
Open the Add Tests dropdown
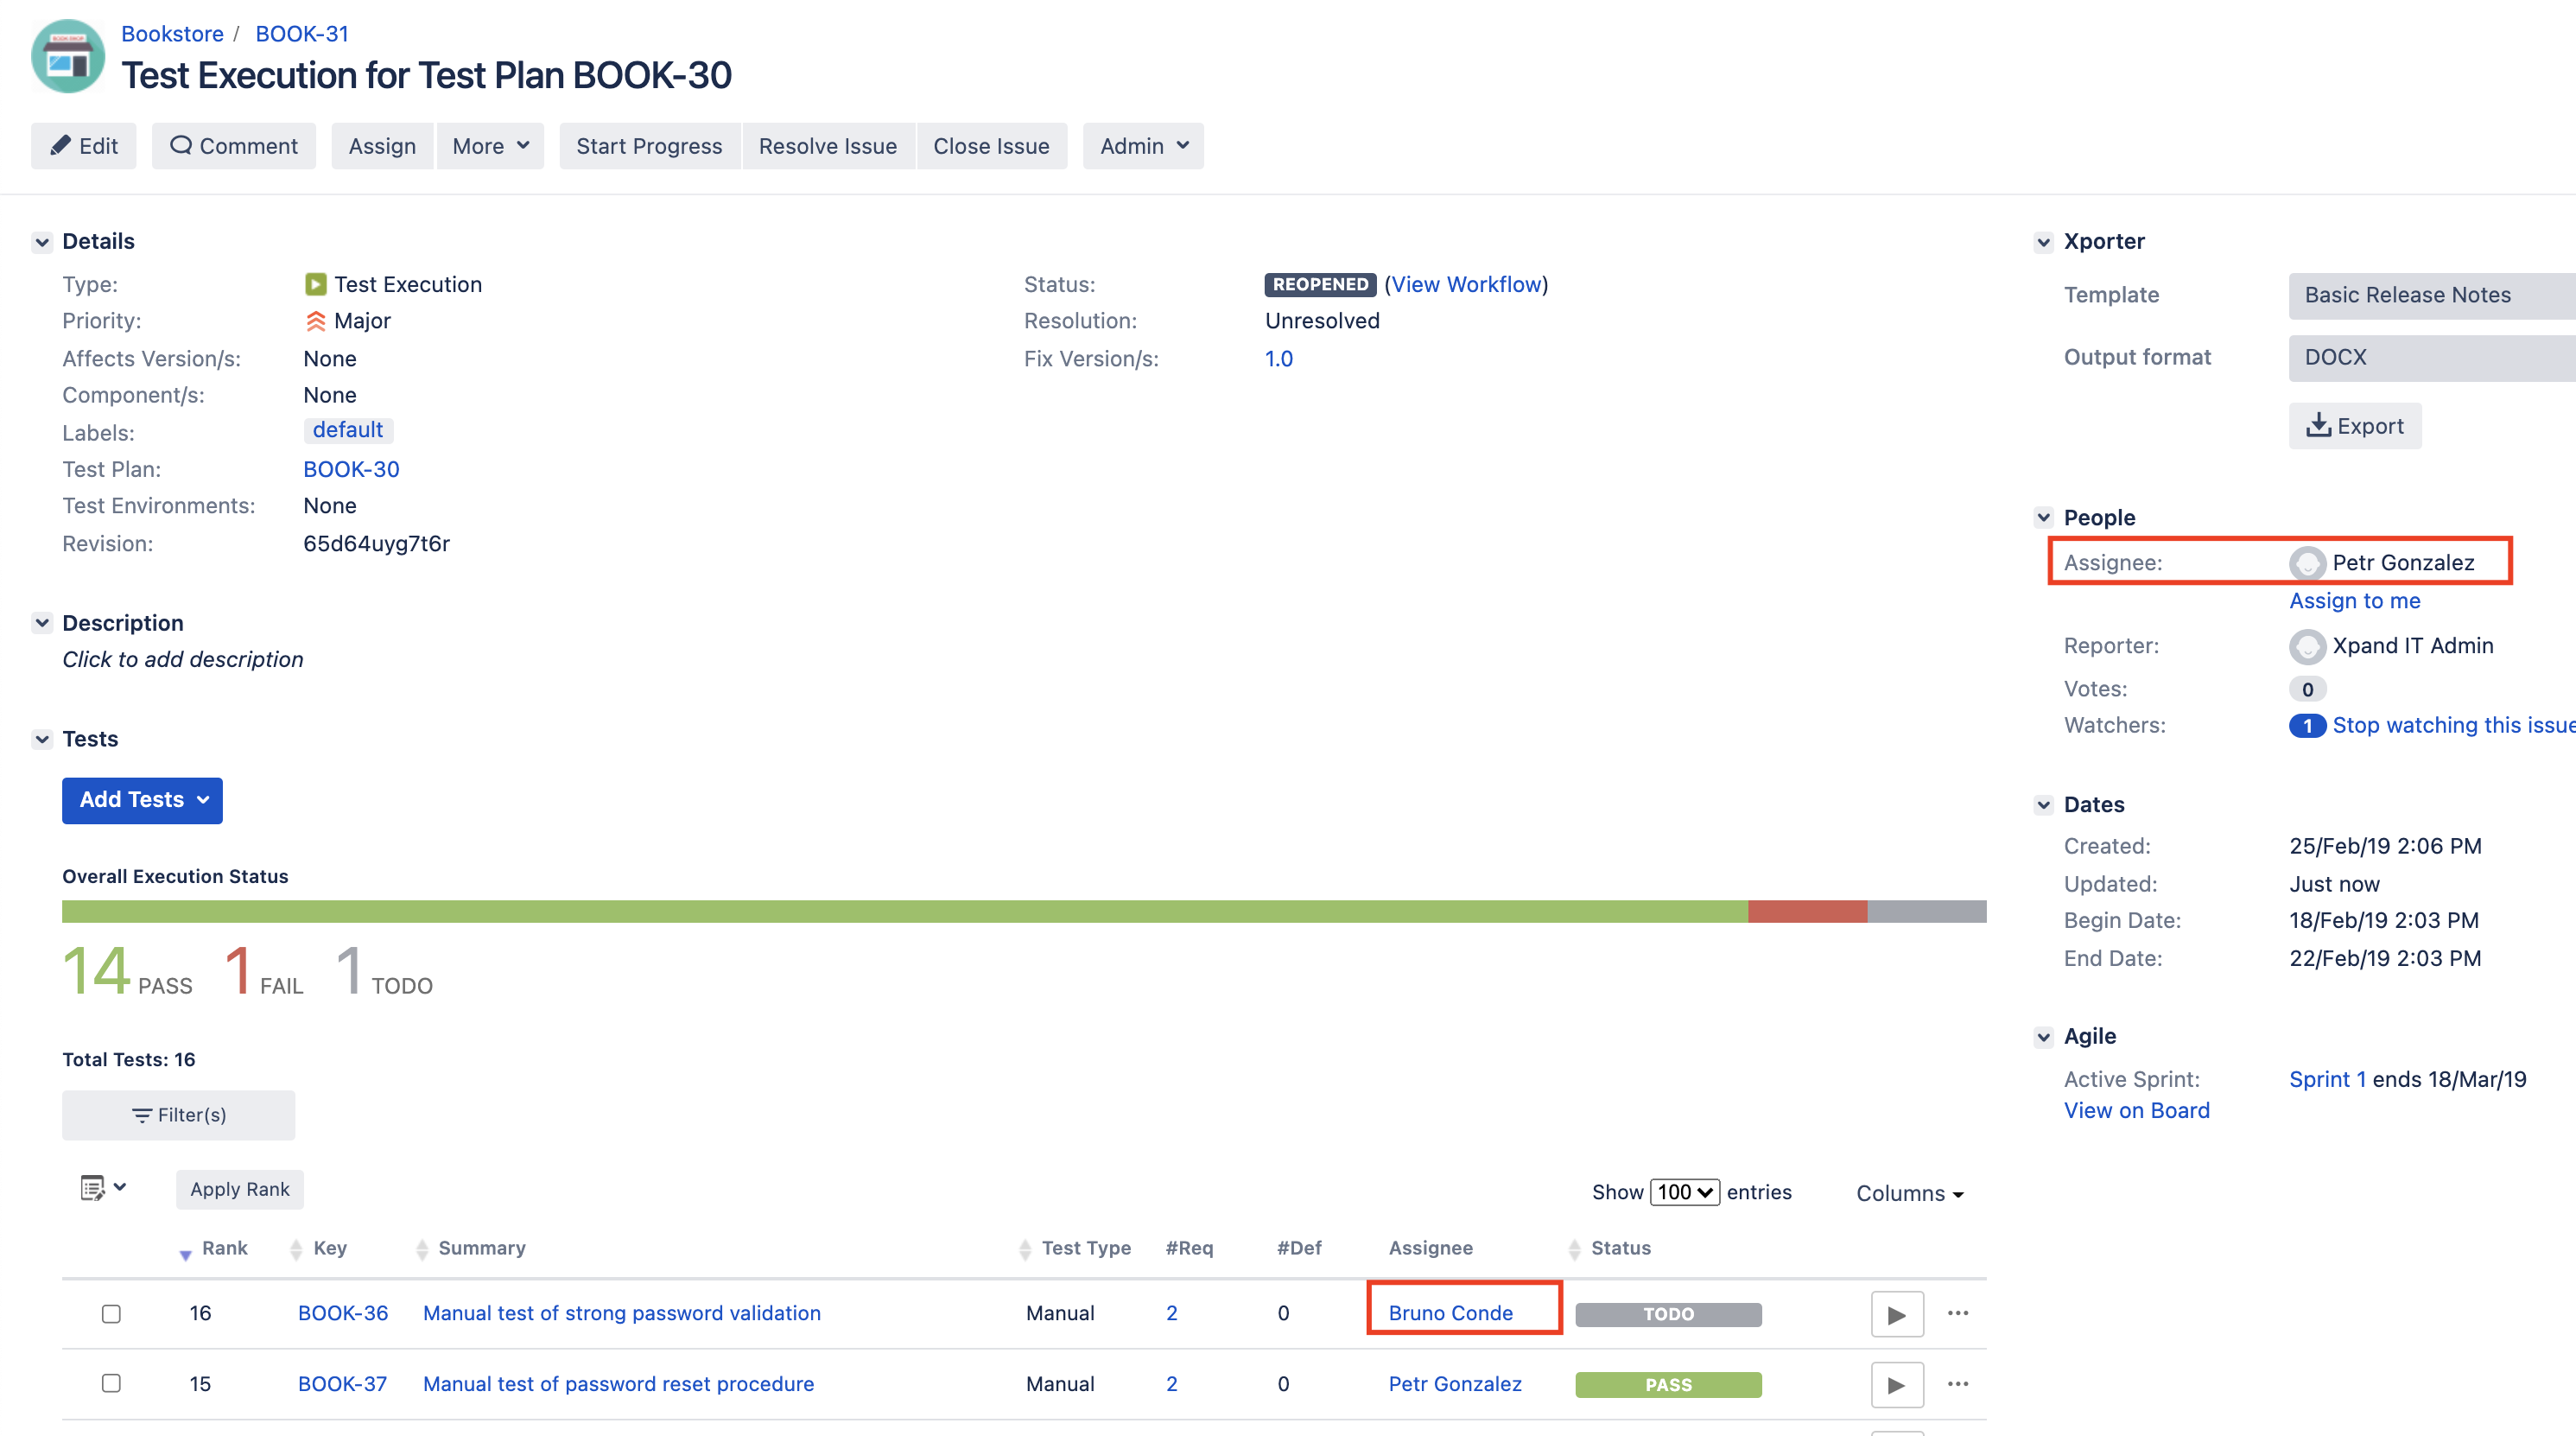[x=142, y=800]
